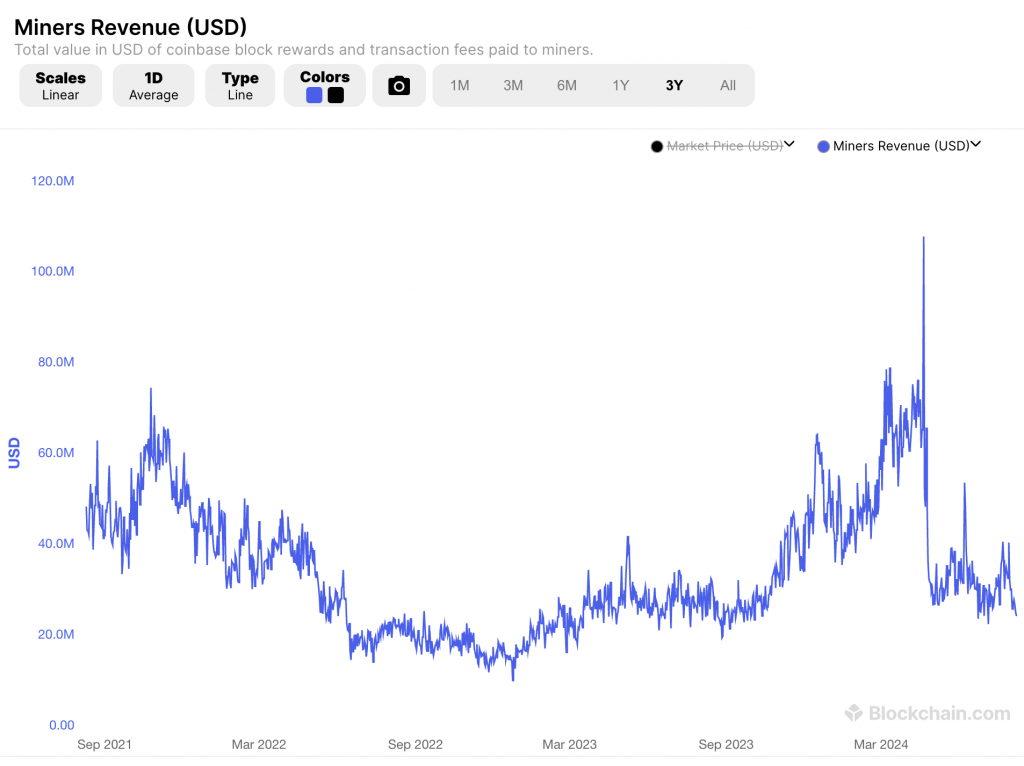
Task: Select the 1M time range
Action: click(x=459, y=86)
